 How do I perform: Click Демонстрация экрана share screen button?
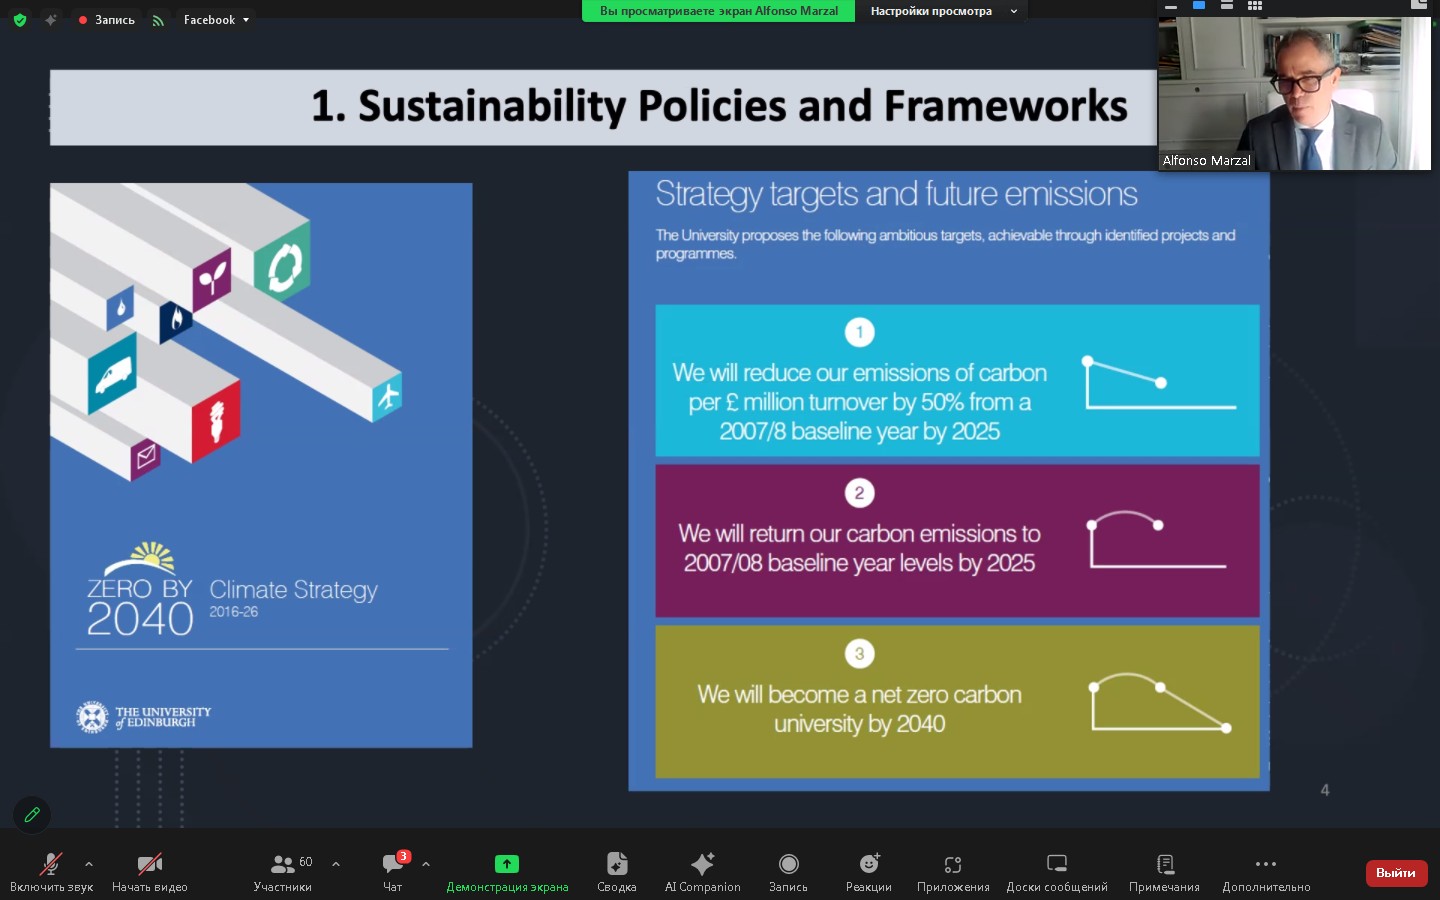pos(507,872)
